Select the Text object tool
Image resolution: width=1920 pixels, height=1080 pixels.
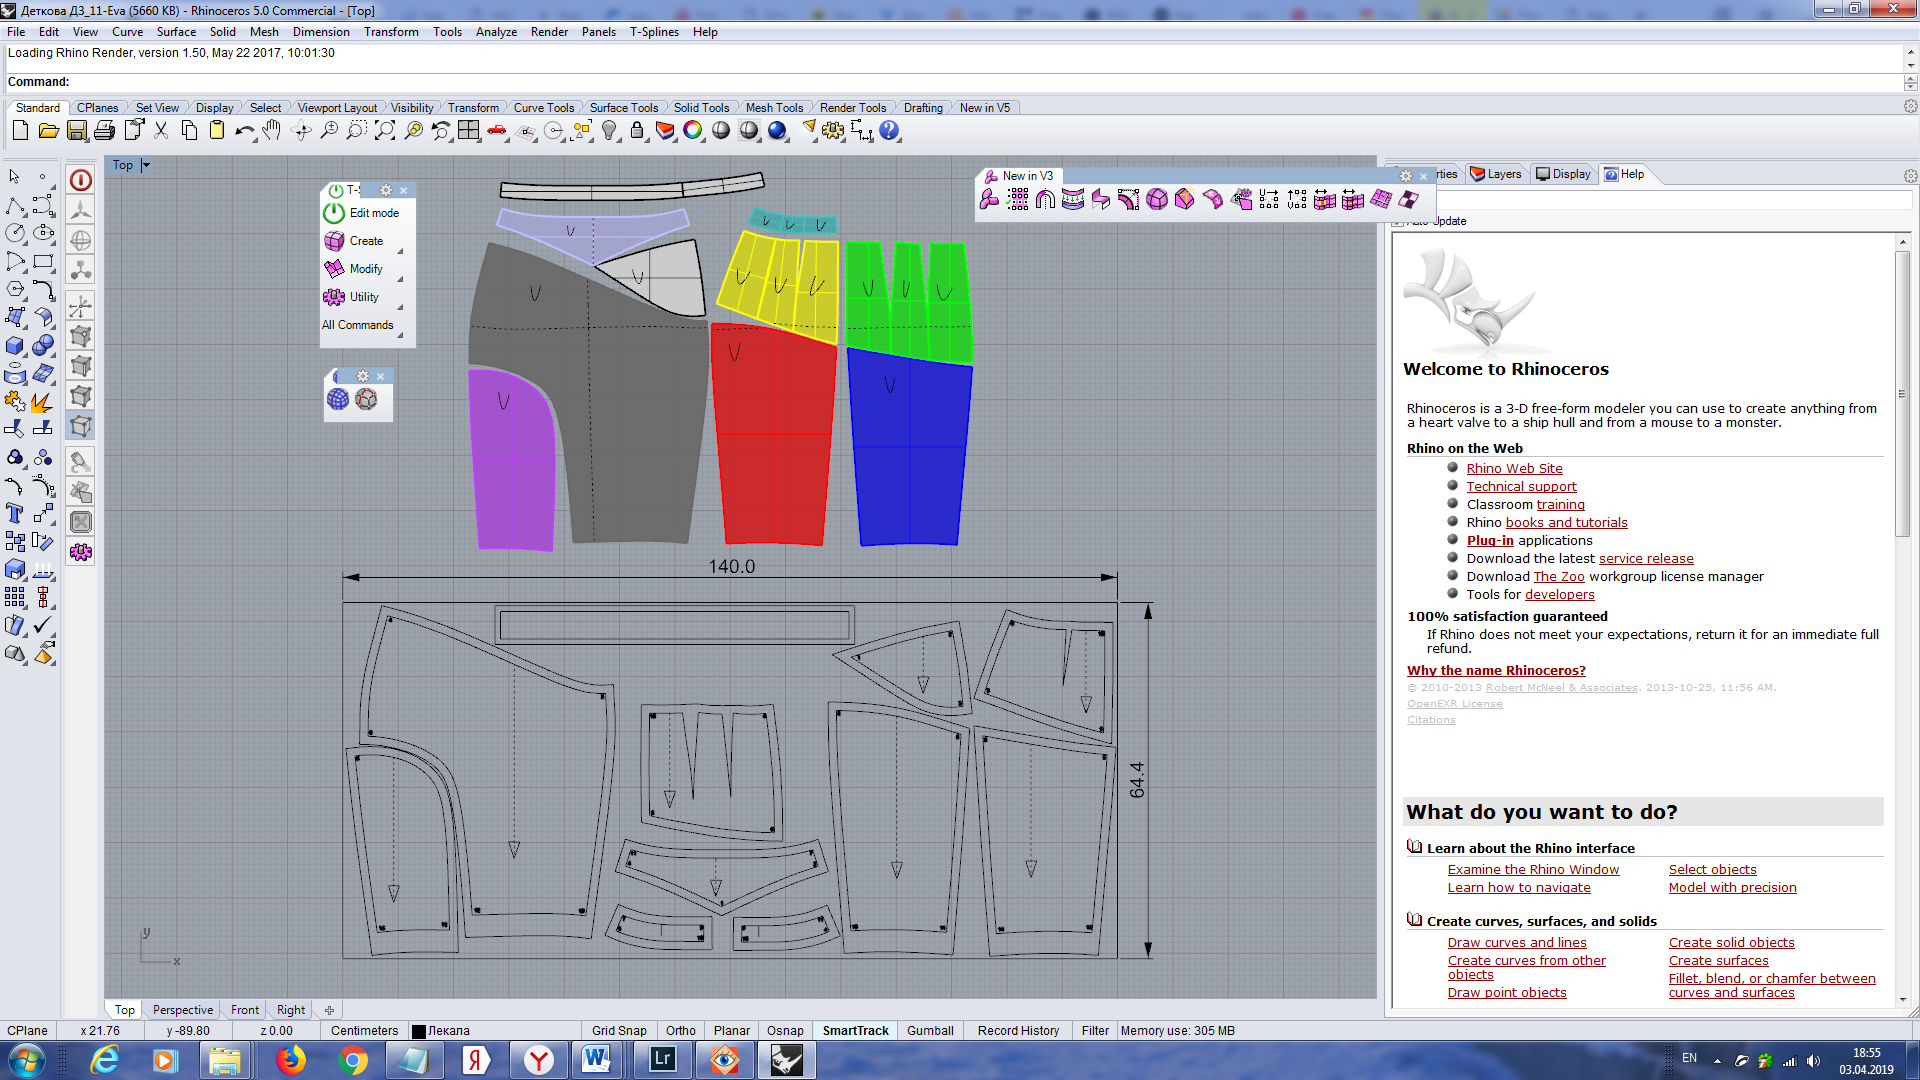tap(15, 513)
